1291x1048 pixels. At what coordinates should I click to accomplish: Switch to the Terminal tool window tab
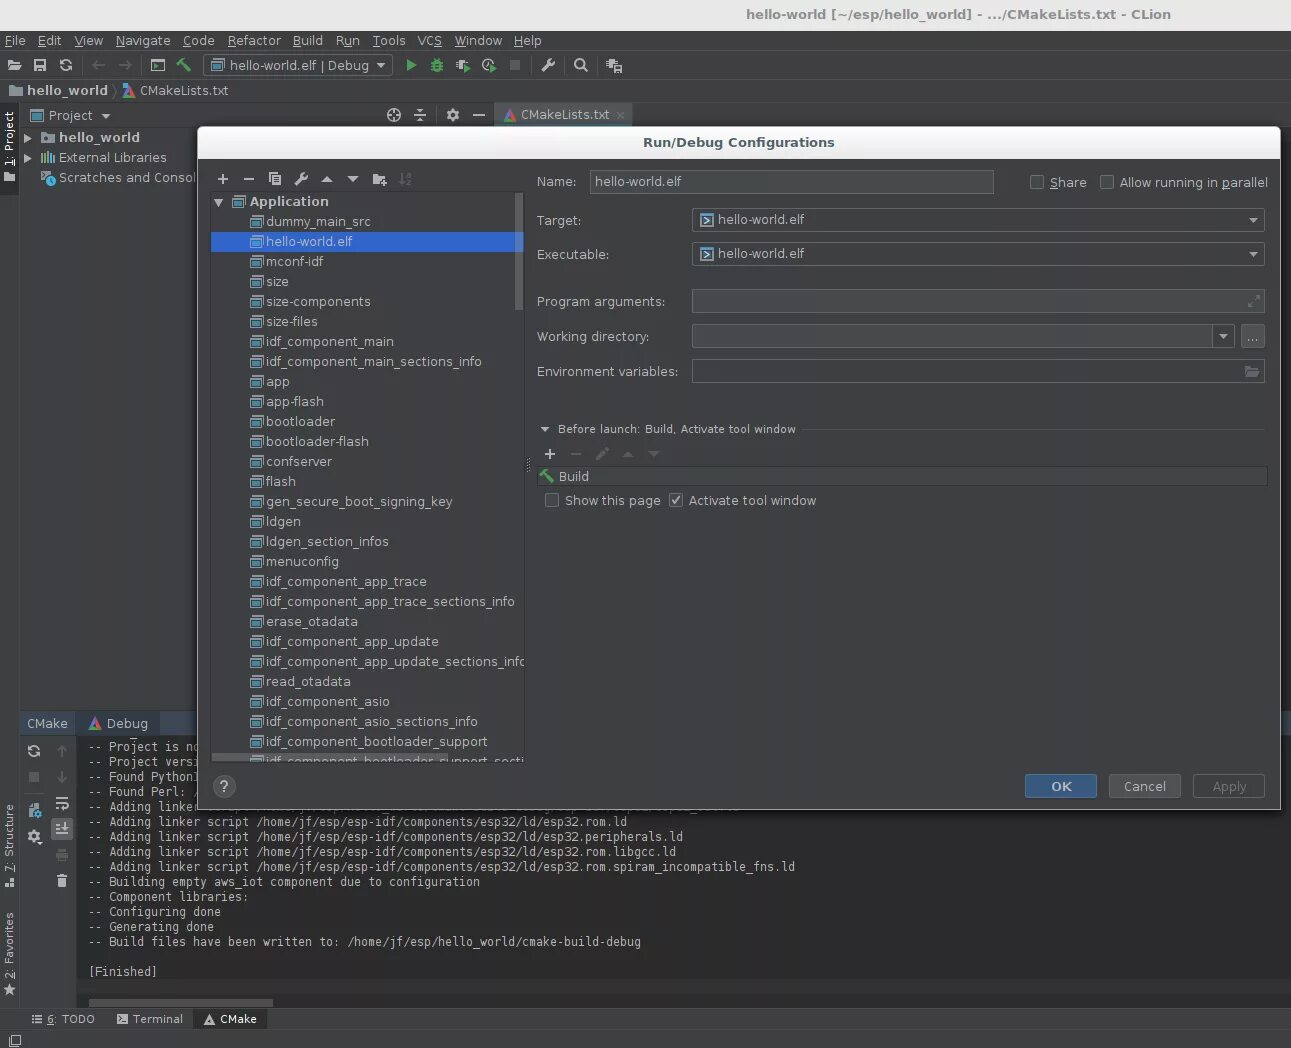click(x=150, y=1019)
